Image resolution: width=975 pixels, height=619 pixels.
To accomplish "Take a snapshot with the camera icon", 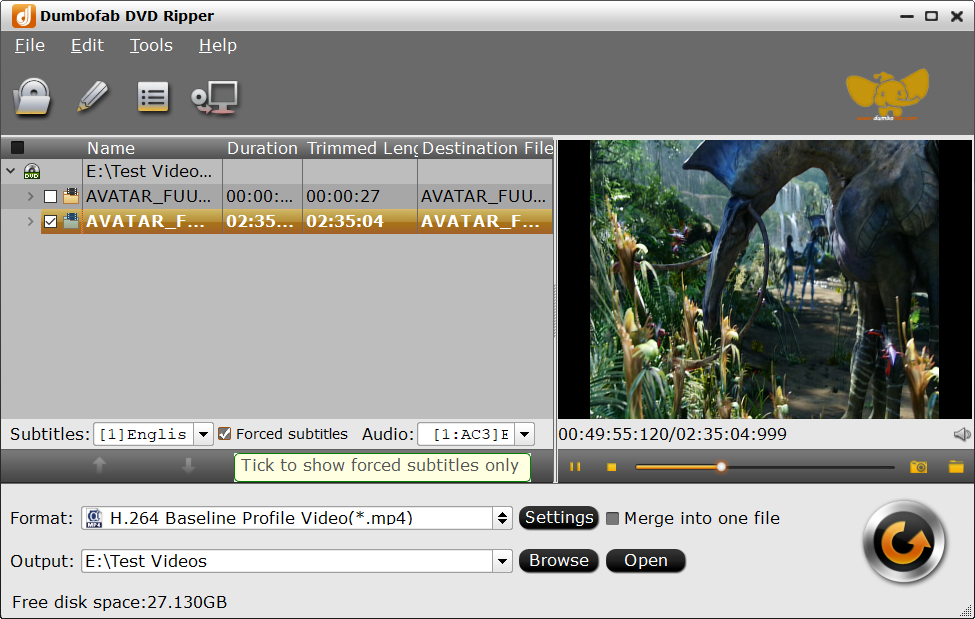I will click(x=918, y=467).
